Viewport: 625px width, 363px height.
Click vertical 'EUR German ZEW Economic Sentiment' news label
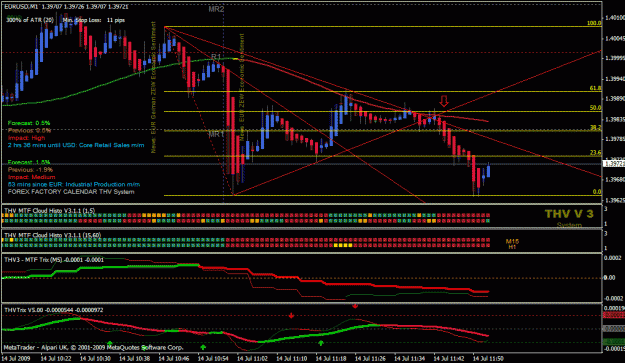153,87
